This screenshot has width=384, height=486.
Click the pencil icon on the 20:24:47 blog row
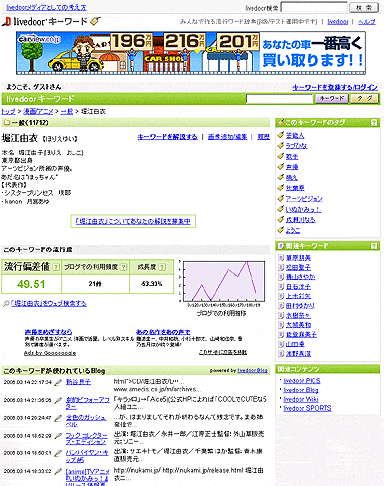point(58,418)
